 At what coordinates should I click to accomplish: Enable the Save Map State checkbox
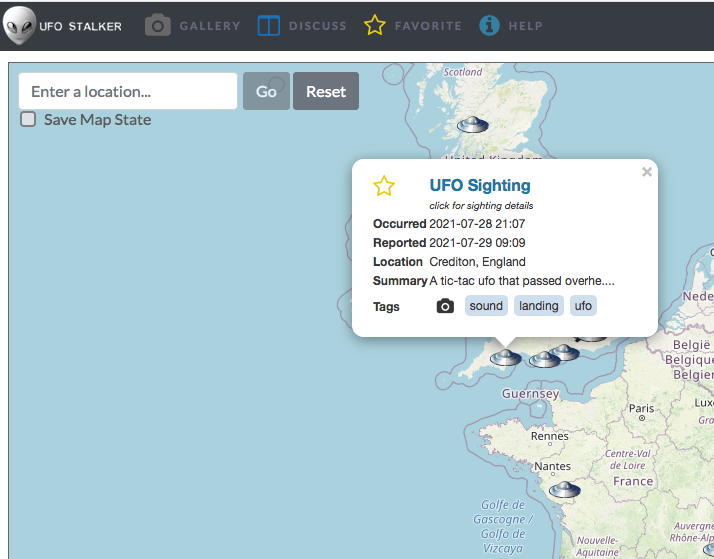[x=29, y=119]
